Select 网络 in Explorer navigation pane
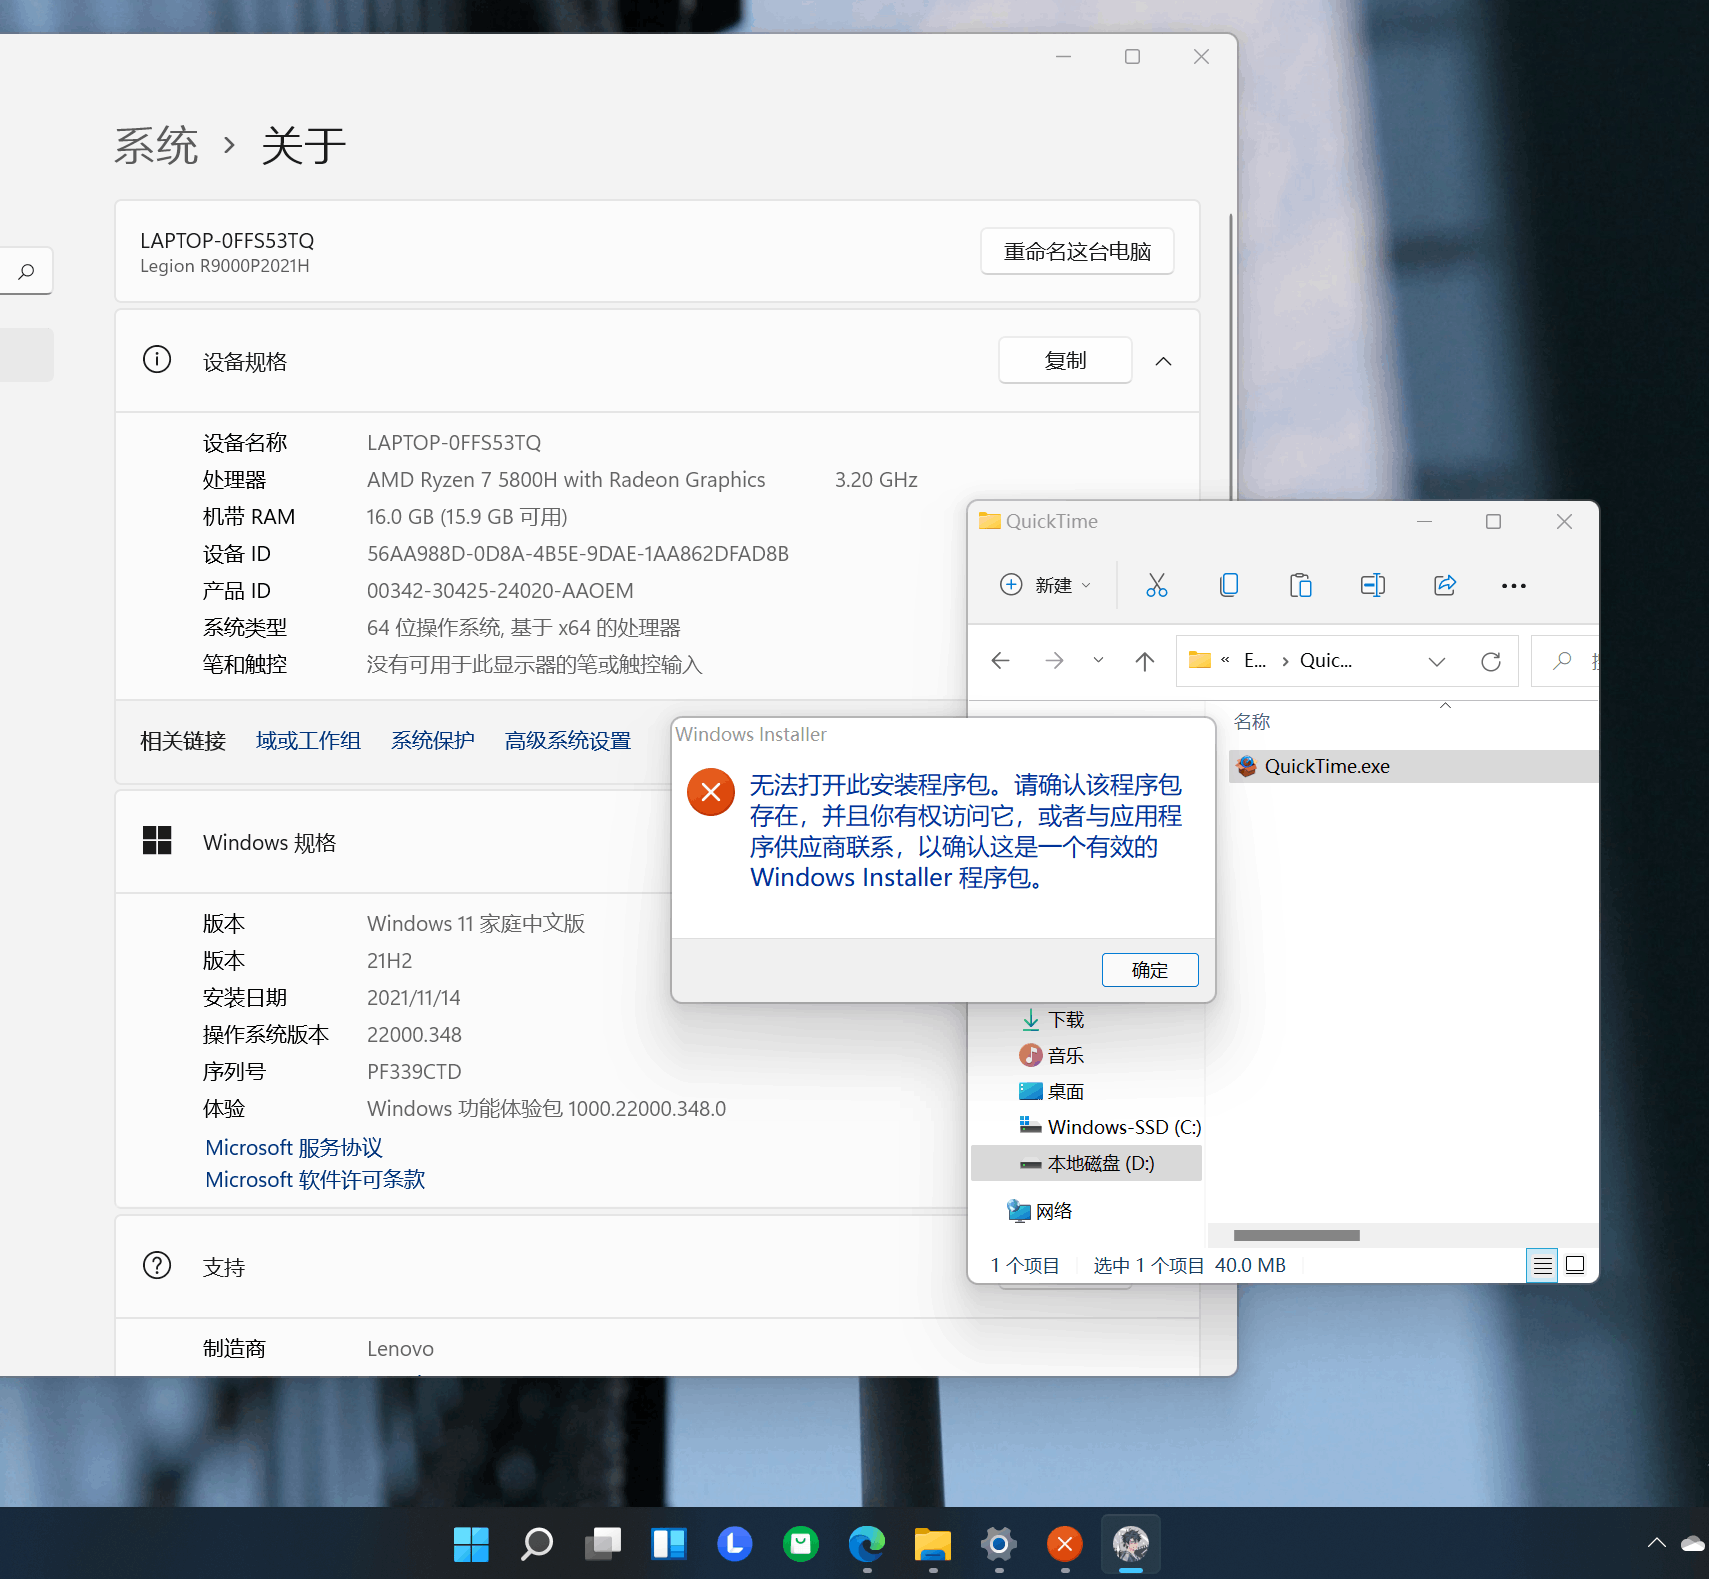 click(1040, 1212)
